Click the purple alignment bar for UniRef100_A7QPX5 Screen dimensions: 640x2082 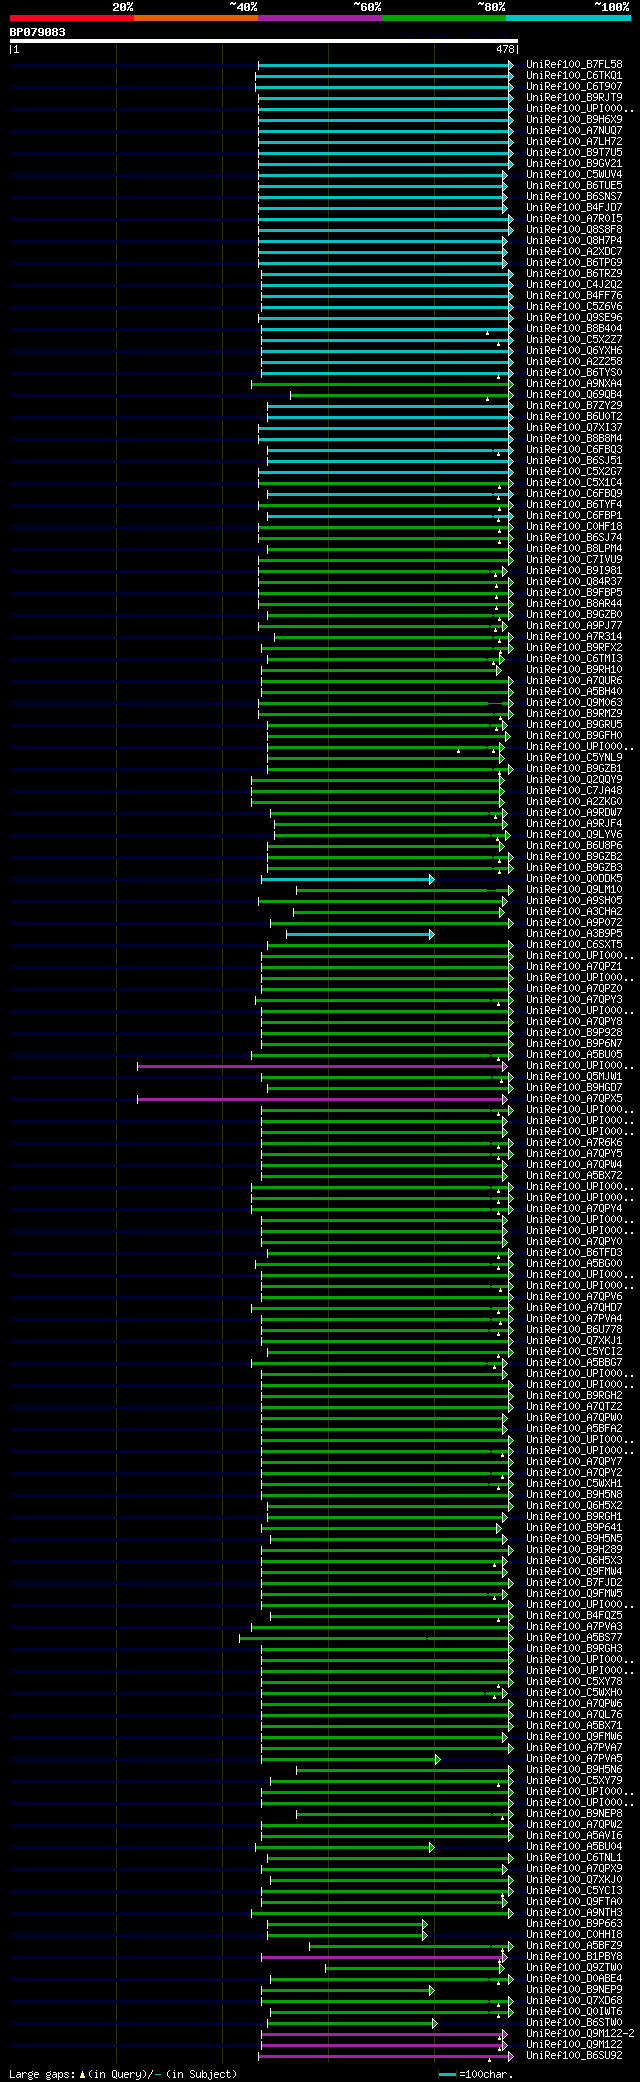322,1099
